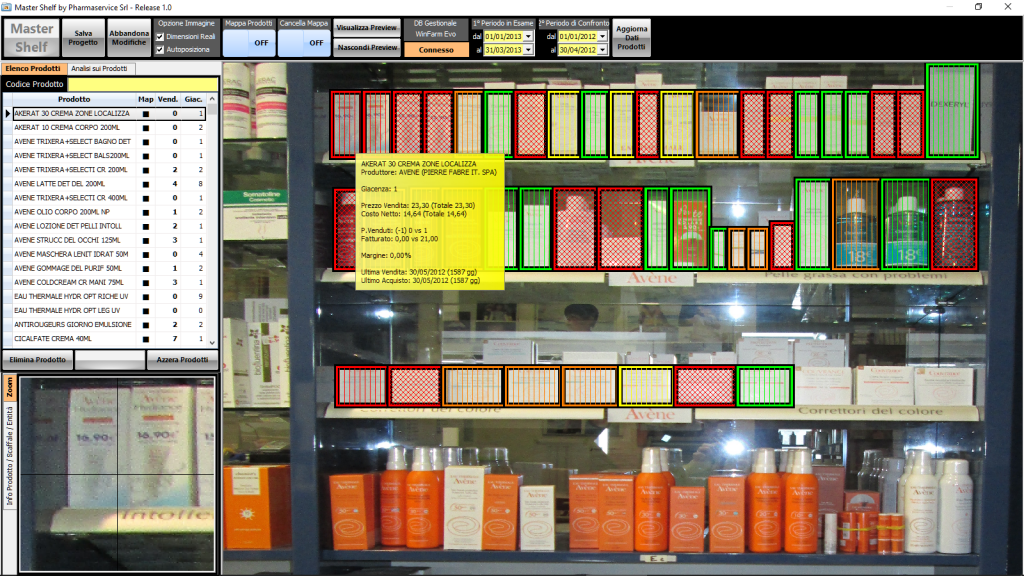Image resolution: width=1024 pixels, height=576 pixels.
Task: Select AVENE TRIXERA+SELECT BALS200ML product
Action: pos(104,155)
